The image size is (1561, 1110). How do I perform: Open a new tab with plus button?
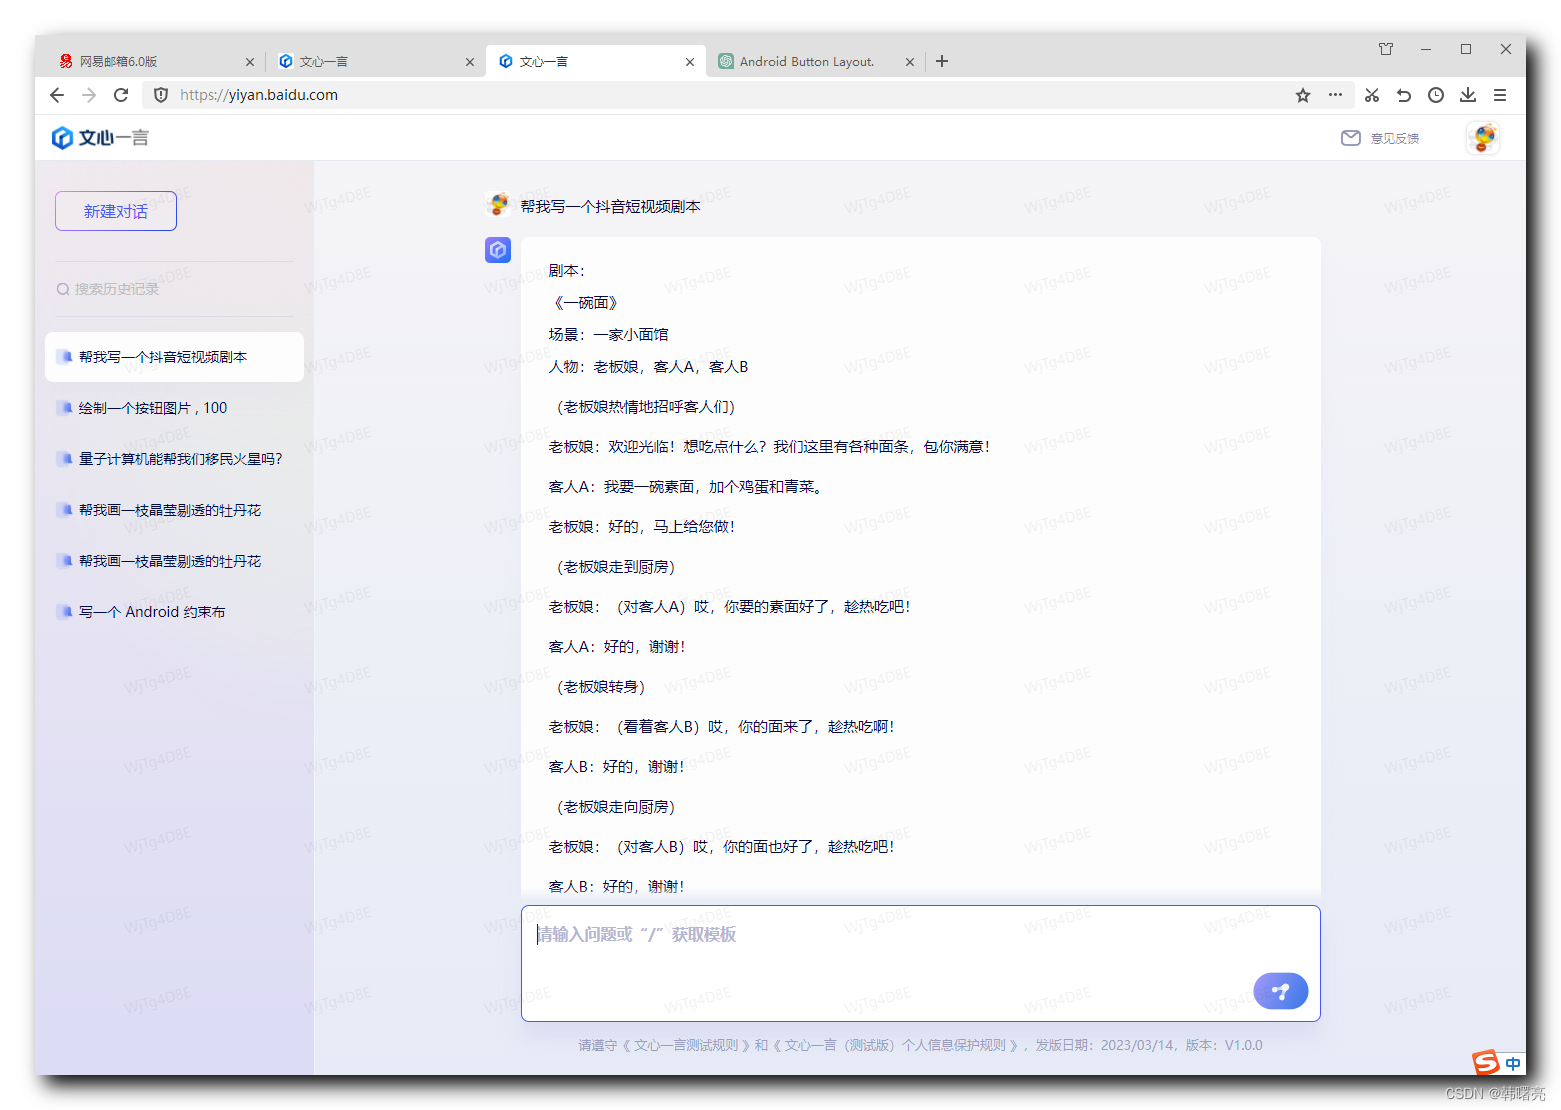[x=942, y=61]
